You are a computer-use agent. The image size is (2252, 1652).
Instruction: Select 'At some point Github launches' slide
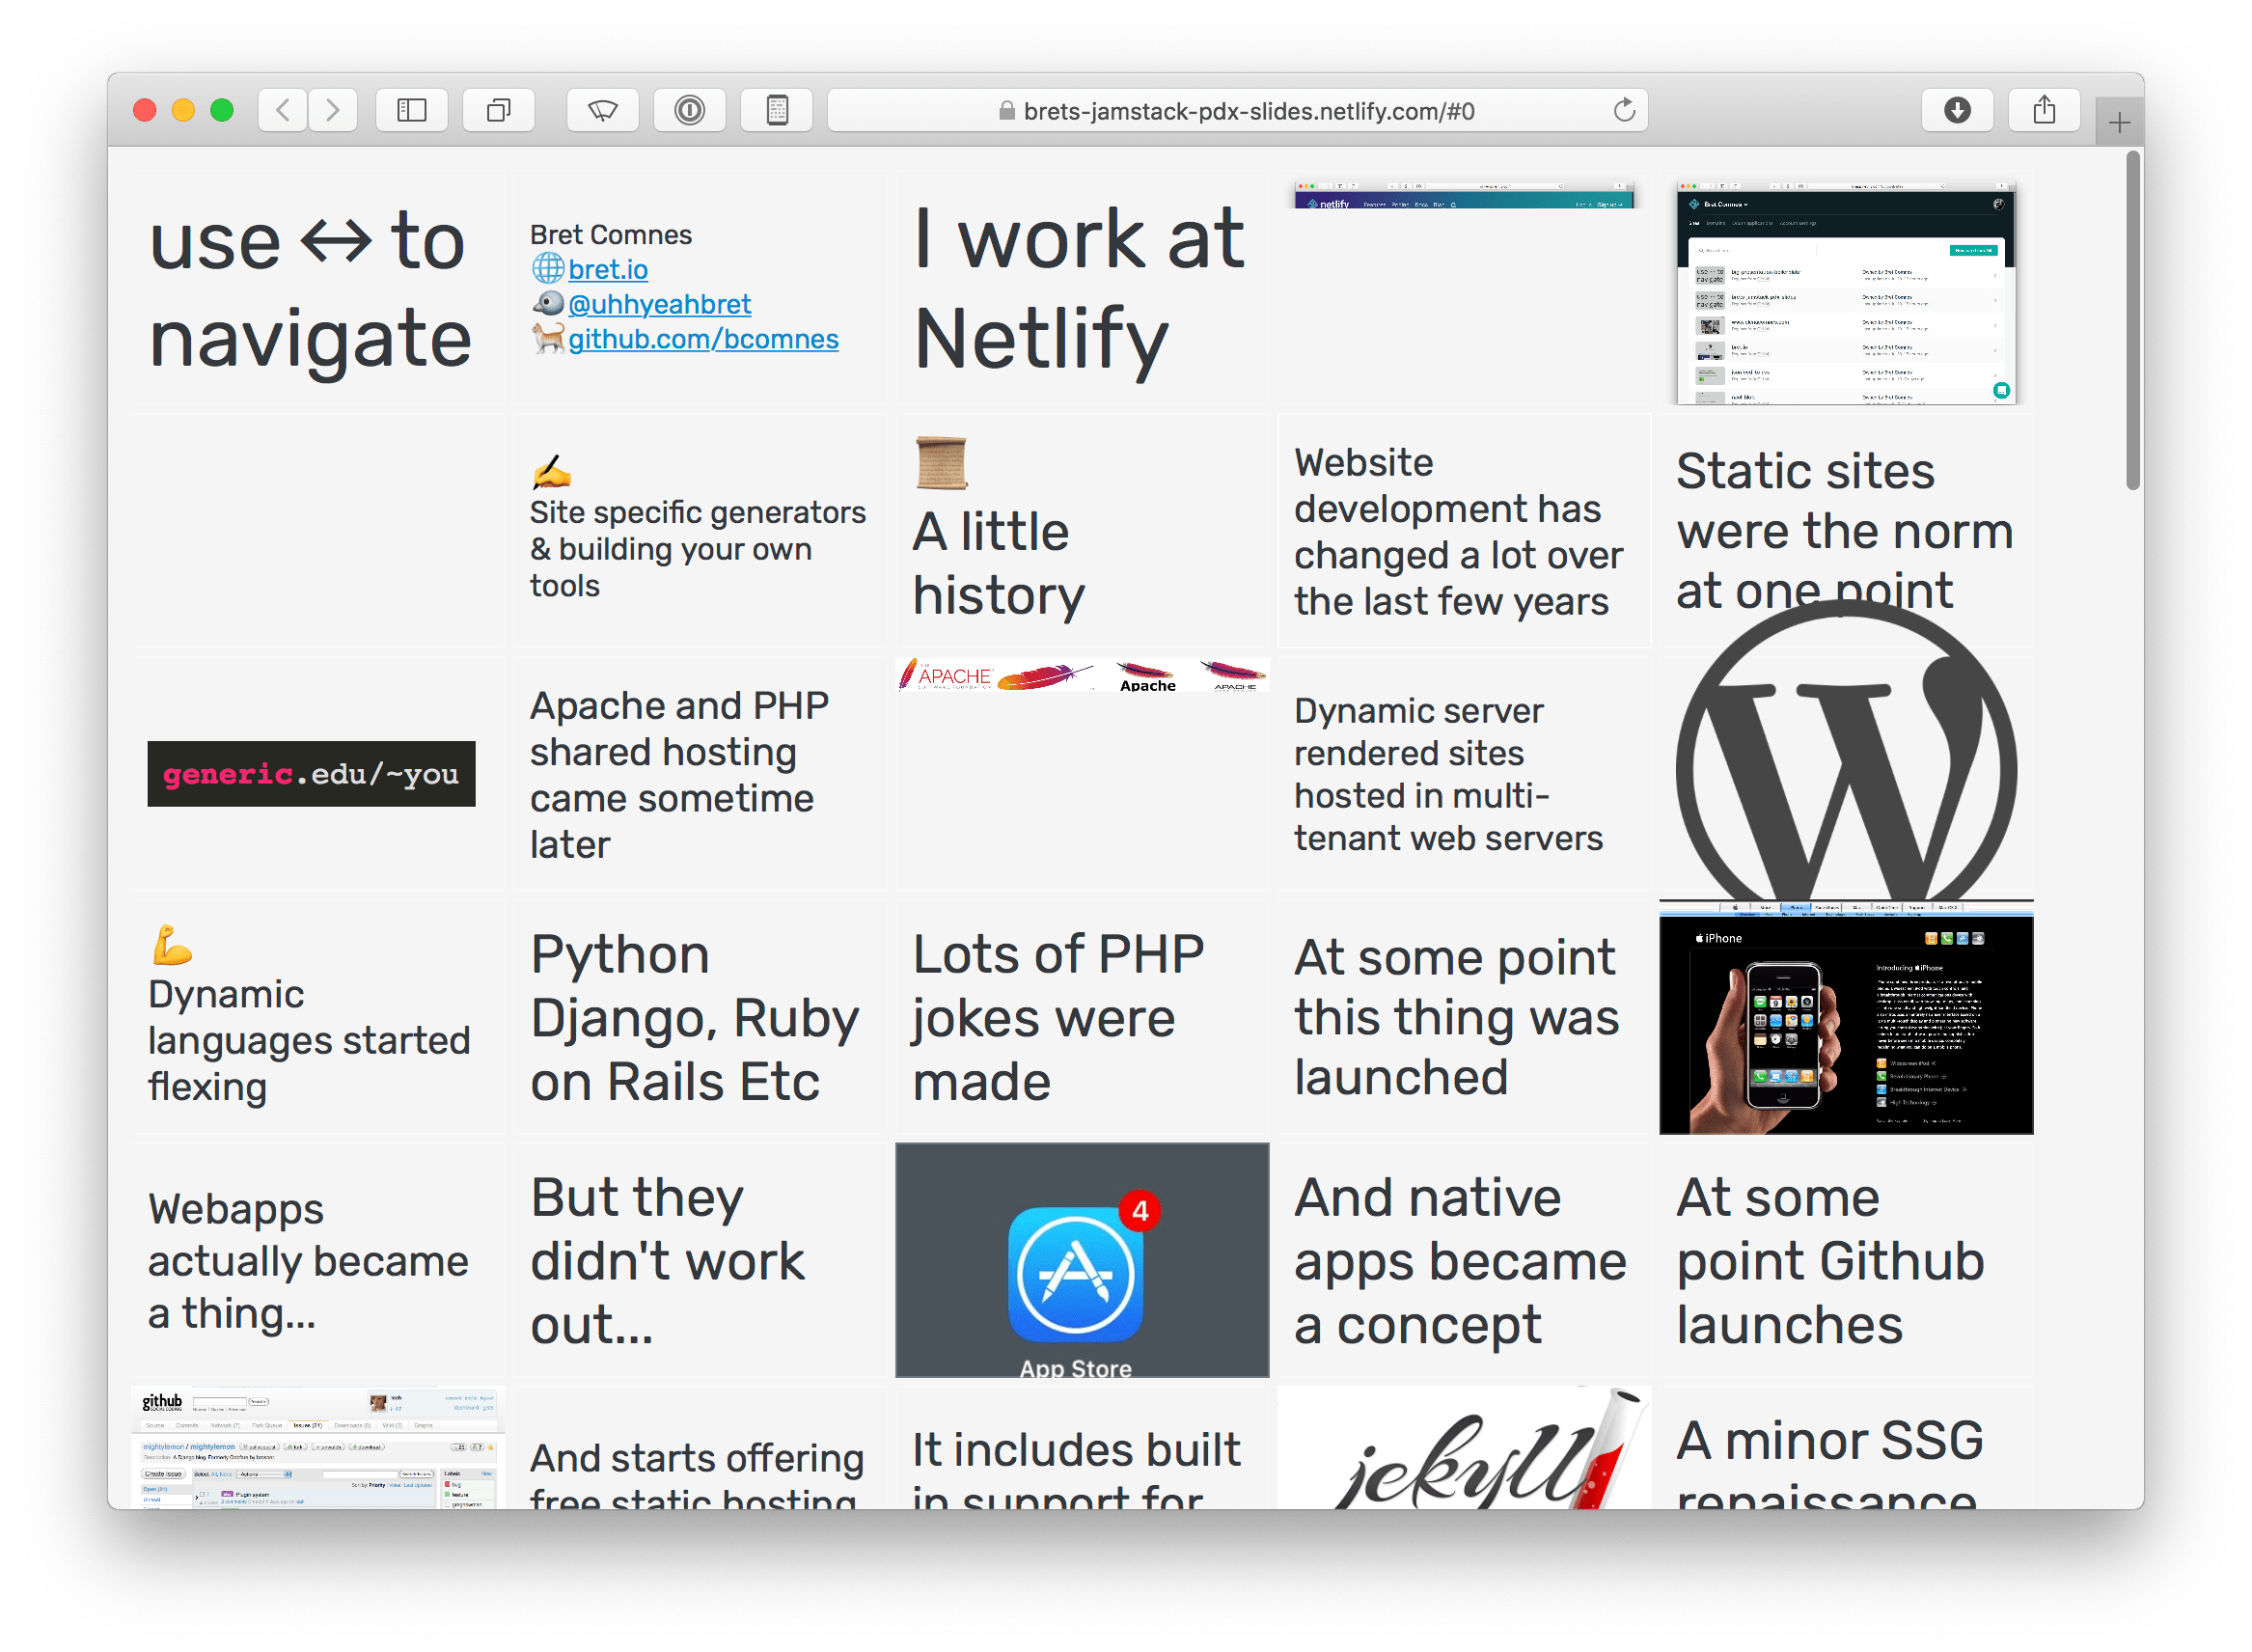click(x=1846, y=1260)
